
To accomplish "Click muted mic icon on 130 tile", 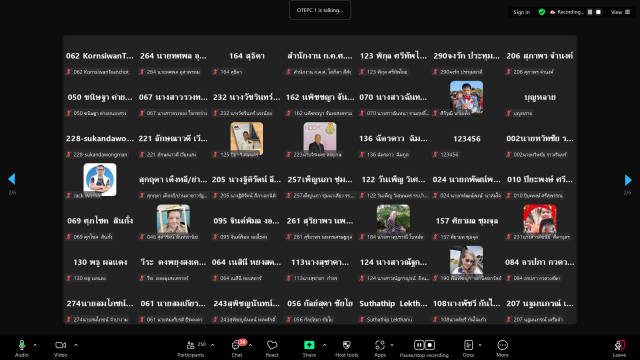I will (69, 278).
